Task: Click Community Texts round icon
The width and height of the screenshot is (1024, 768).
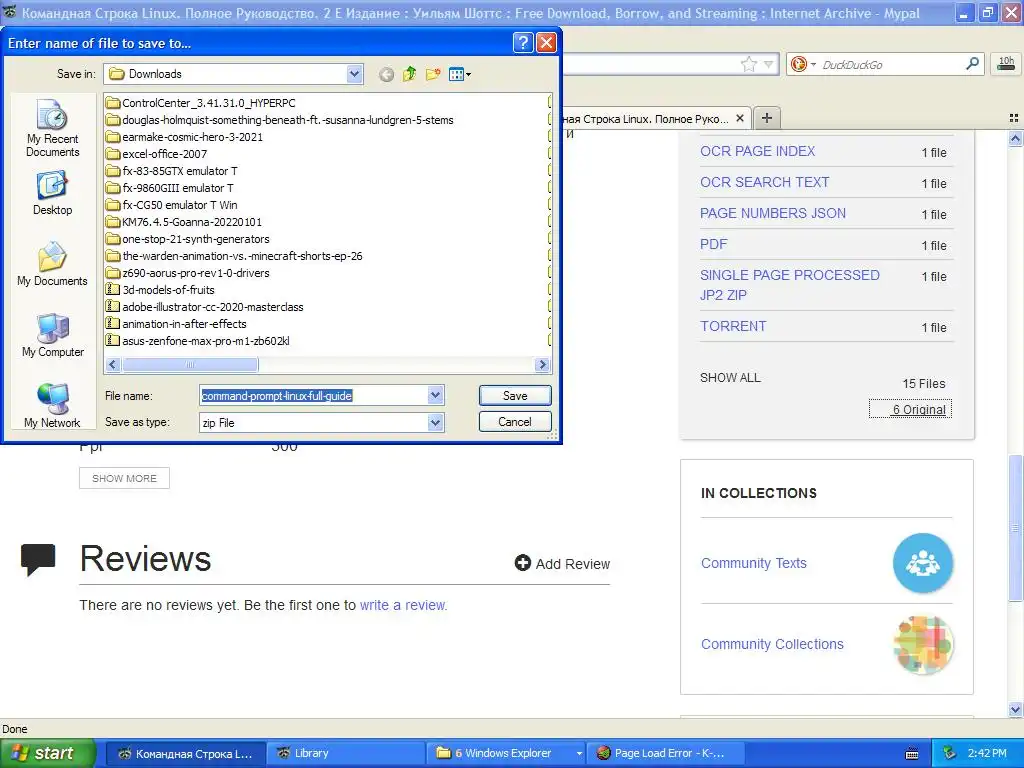Action: [x=923, y=563]
